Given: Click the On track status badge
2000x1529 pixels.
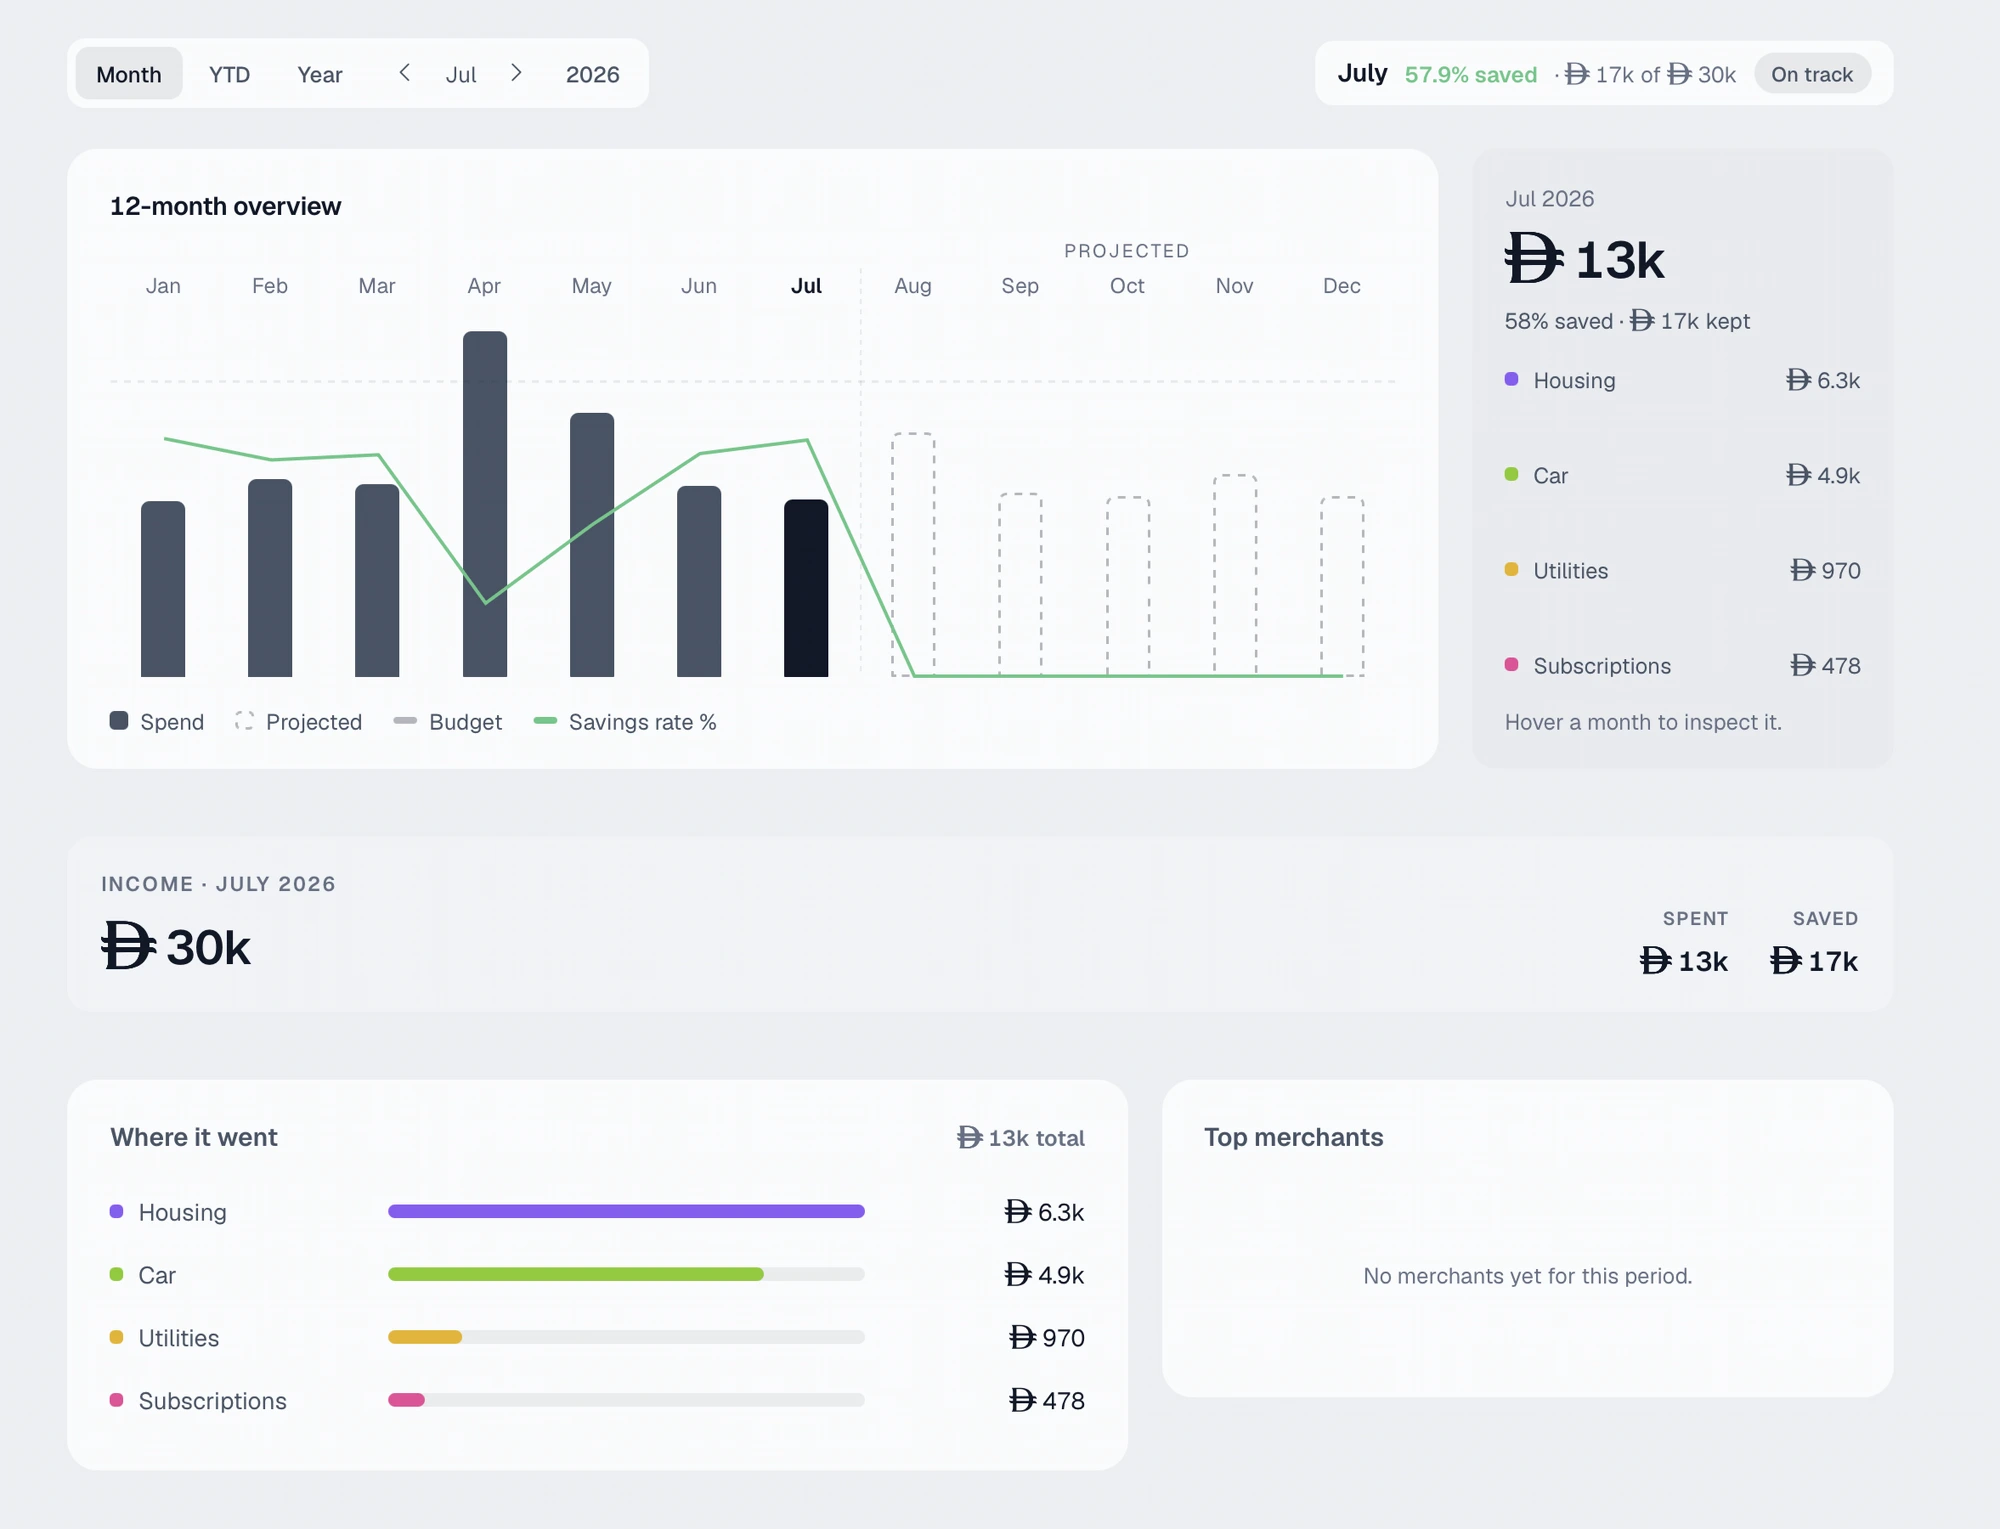Looking at the screenshot, I should point(1812,74).
